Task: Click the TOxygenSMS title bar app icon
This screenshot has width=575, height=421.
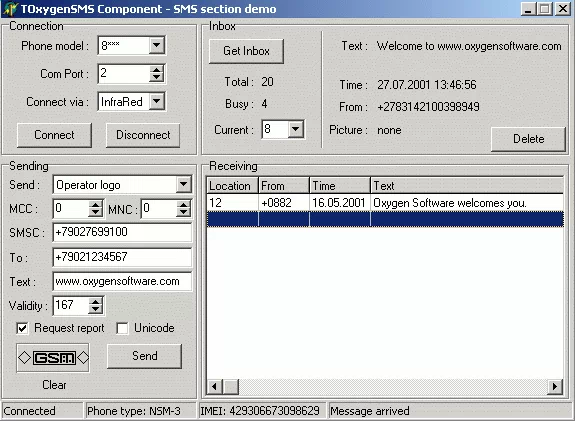Action: 10,9
